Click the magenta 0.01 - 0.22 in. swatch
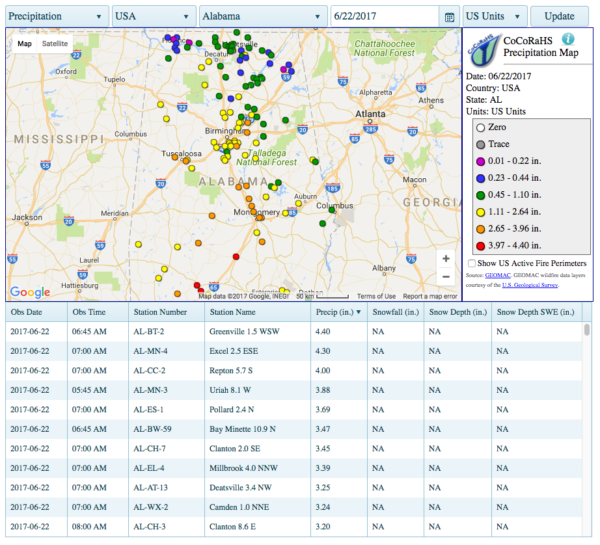The image size is (600, 545). coord(480,162)
